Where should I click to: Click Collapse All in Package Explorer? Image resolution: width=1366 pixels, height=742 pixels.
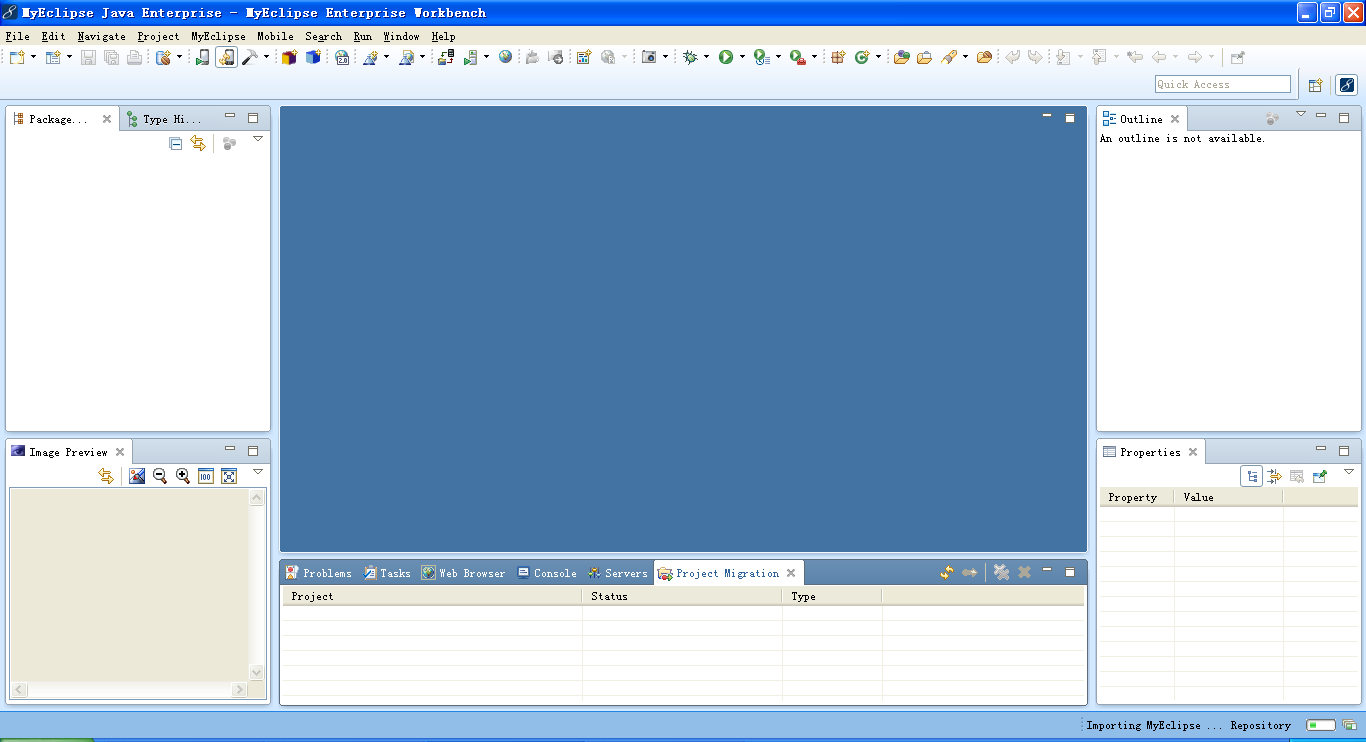pyautogui.click(x=176, y=144)
